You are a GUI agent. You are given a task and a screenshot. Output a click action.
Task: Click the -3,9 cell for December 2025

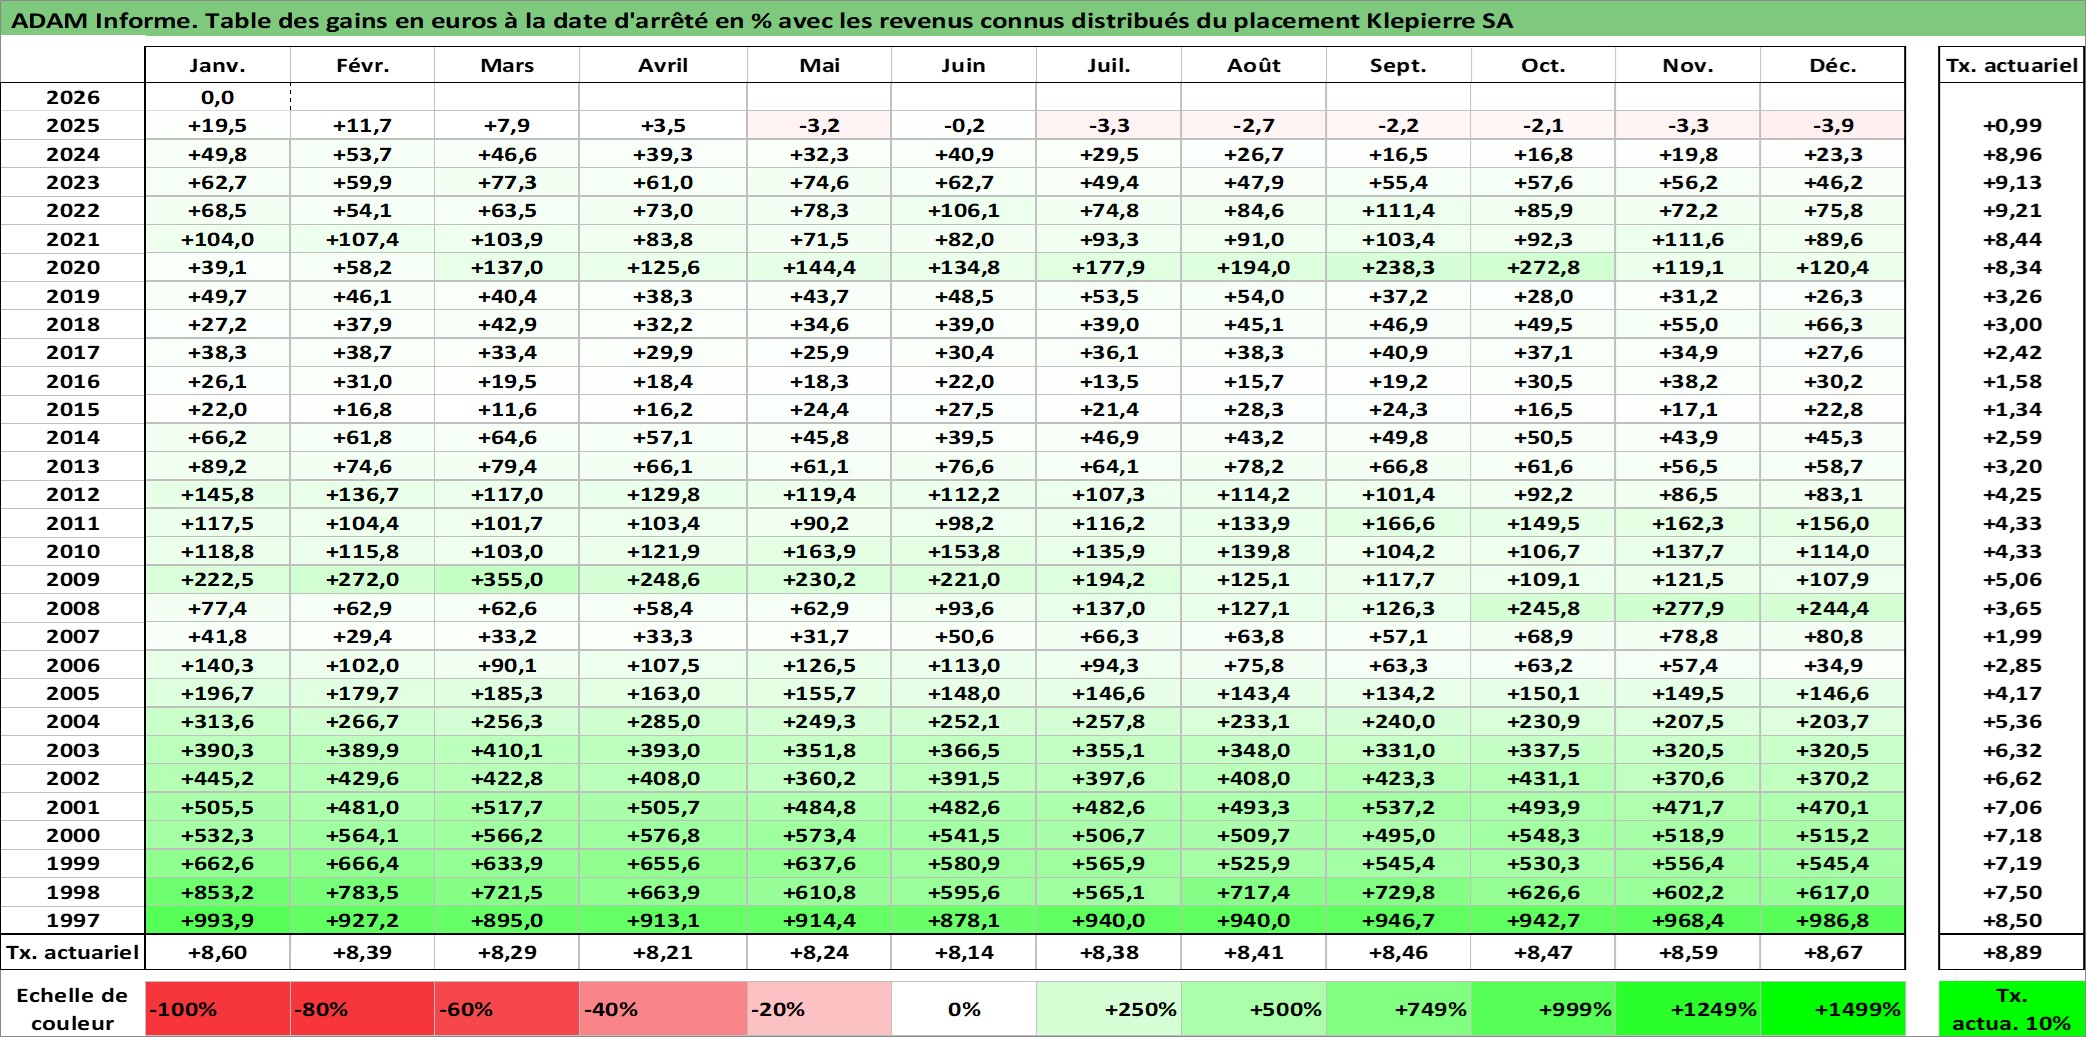coord(1833,125)
